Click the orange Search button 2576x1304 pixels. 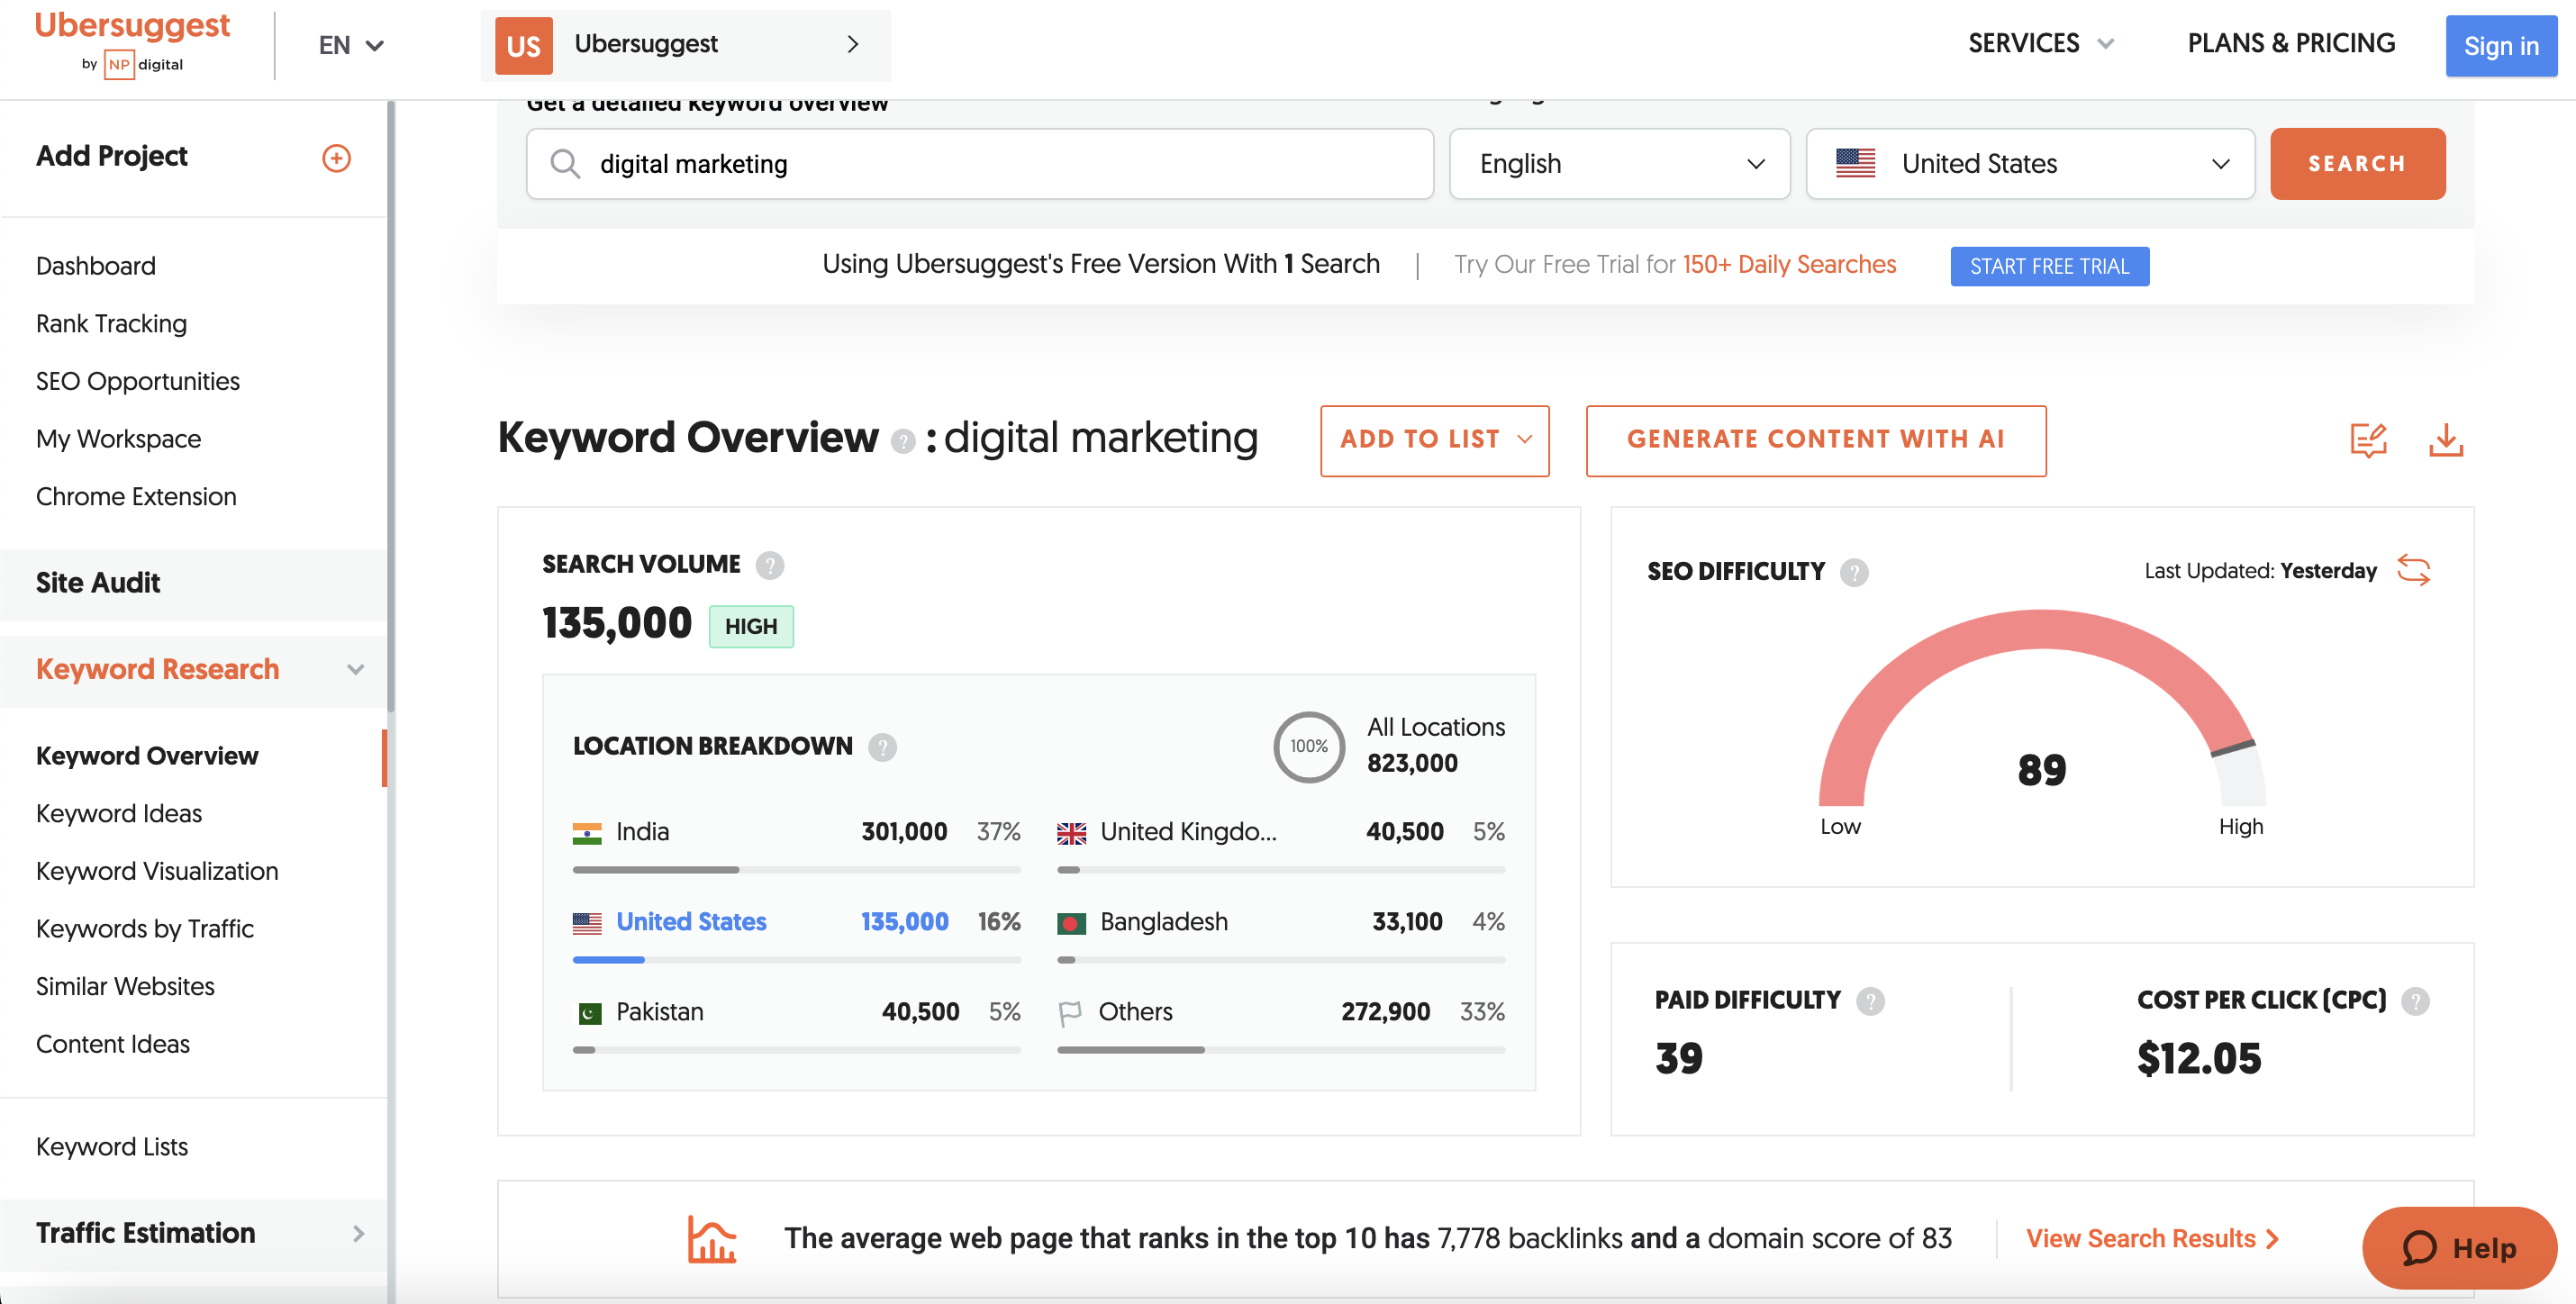tap(2357, 163)
